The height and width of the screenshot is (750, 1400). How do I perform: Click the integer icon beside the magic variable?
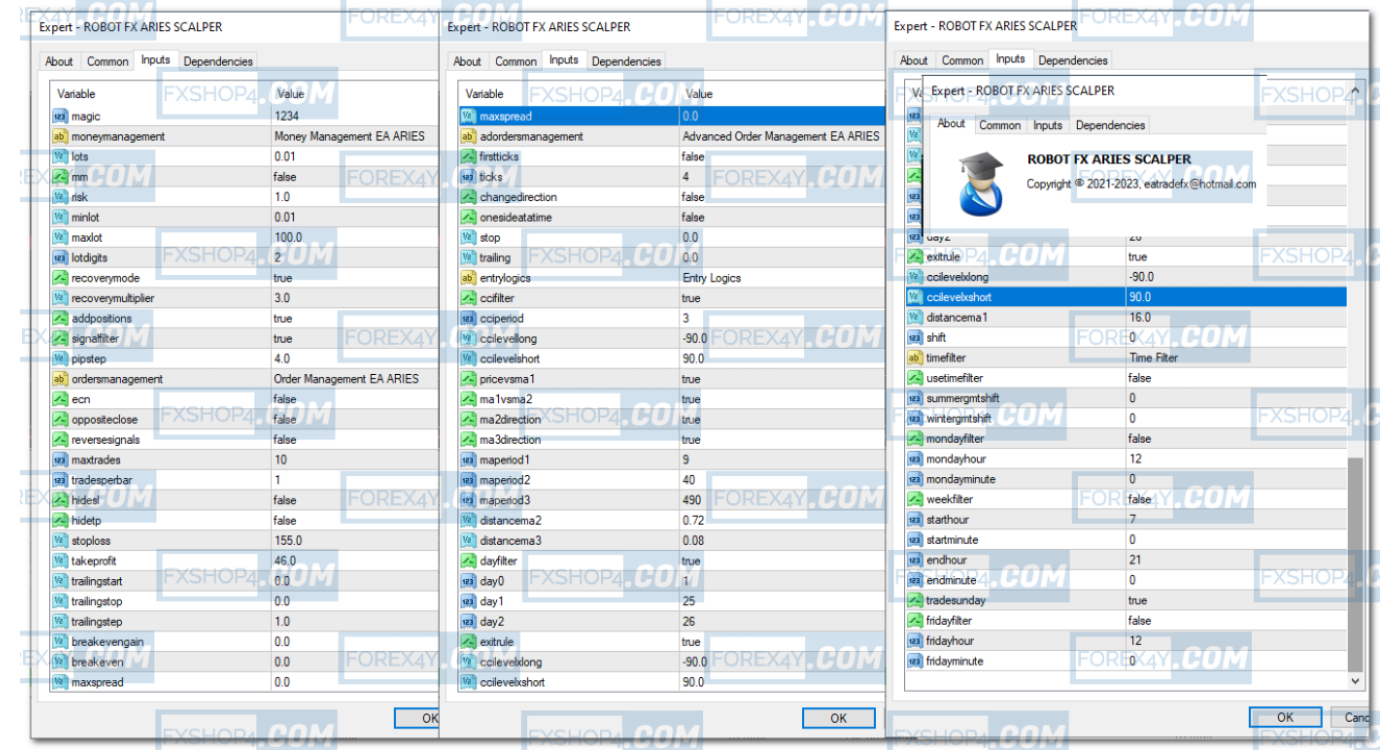pyautogui.click(x=59, y=116)
